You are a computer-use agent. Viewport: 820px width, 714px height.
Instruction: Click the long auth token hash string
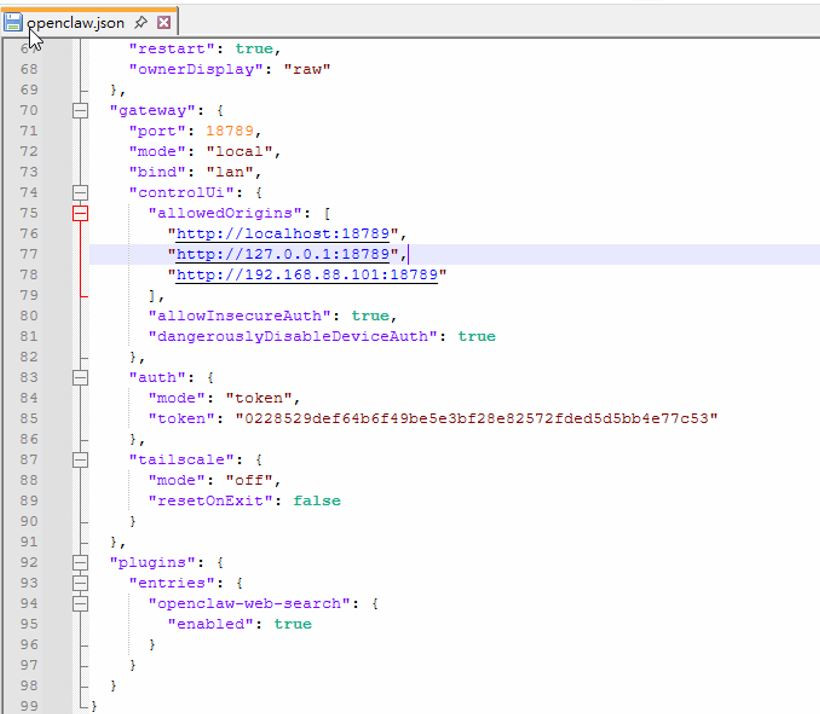[476, 418]
